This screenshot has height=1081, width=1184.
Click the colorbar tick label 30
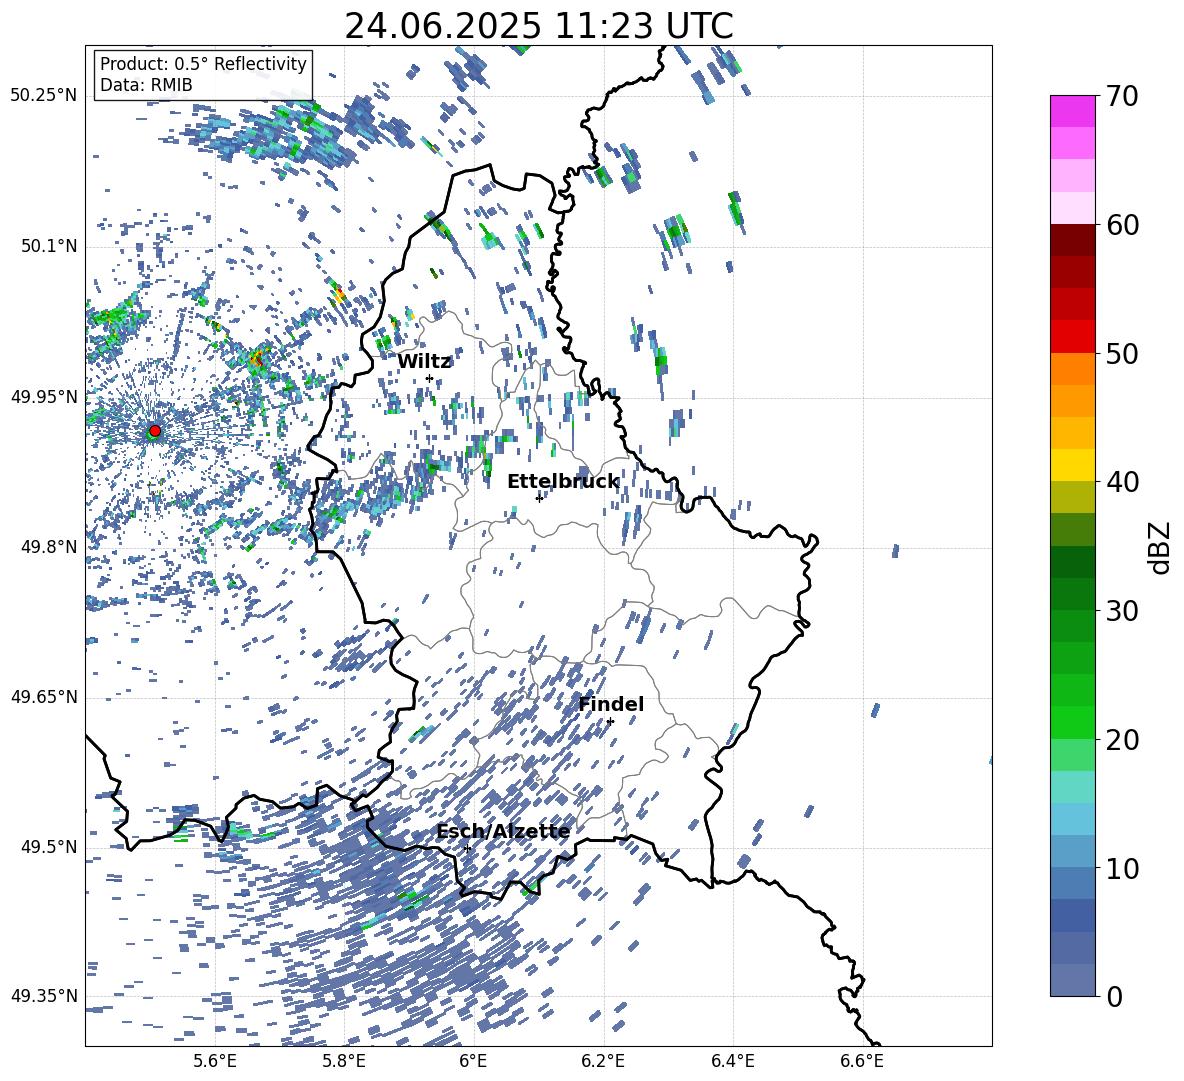[1121, 611]
